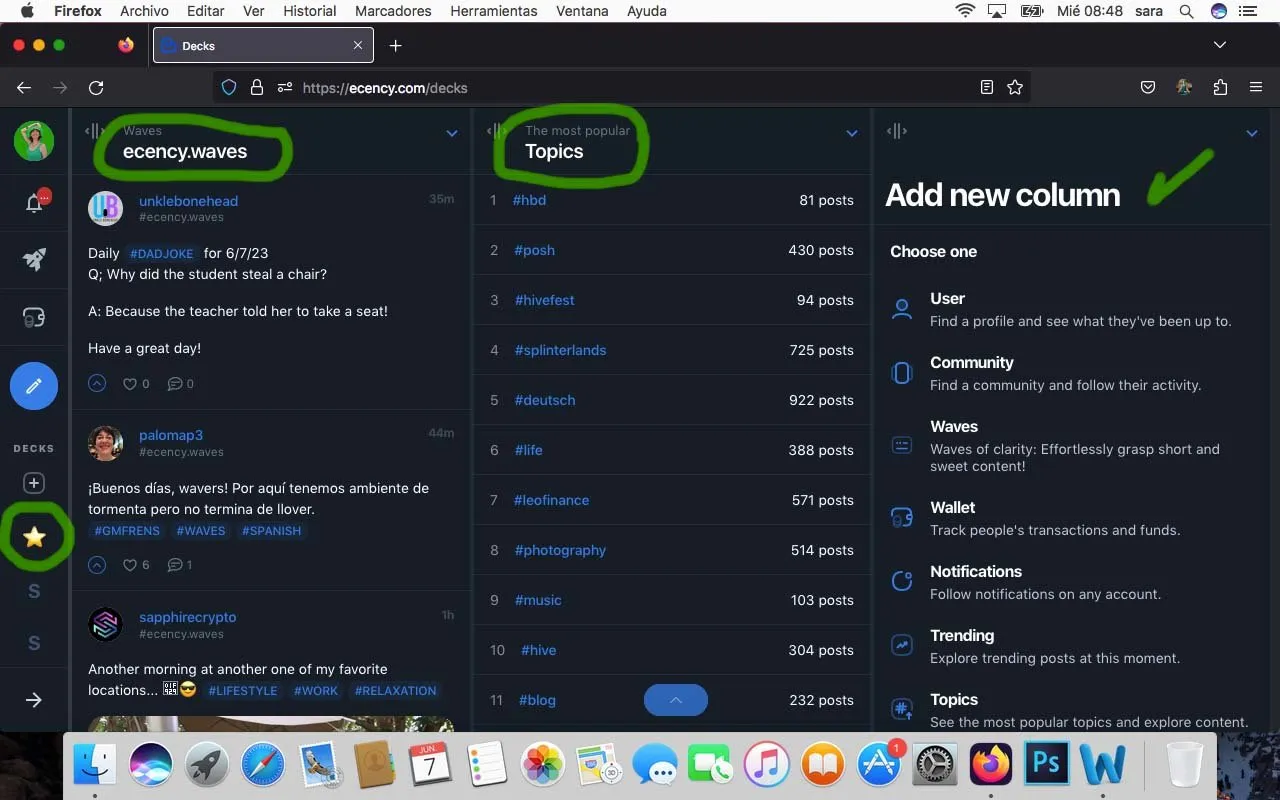Viewport: 1280px width, 800px height.
Task: Add a new deck with the plus icon
Action: (34, 483)
